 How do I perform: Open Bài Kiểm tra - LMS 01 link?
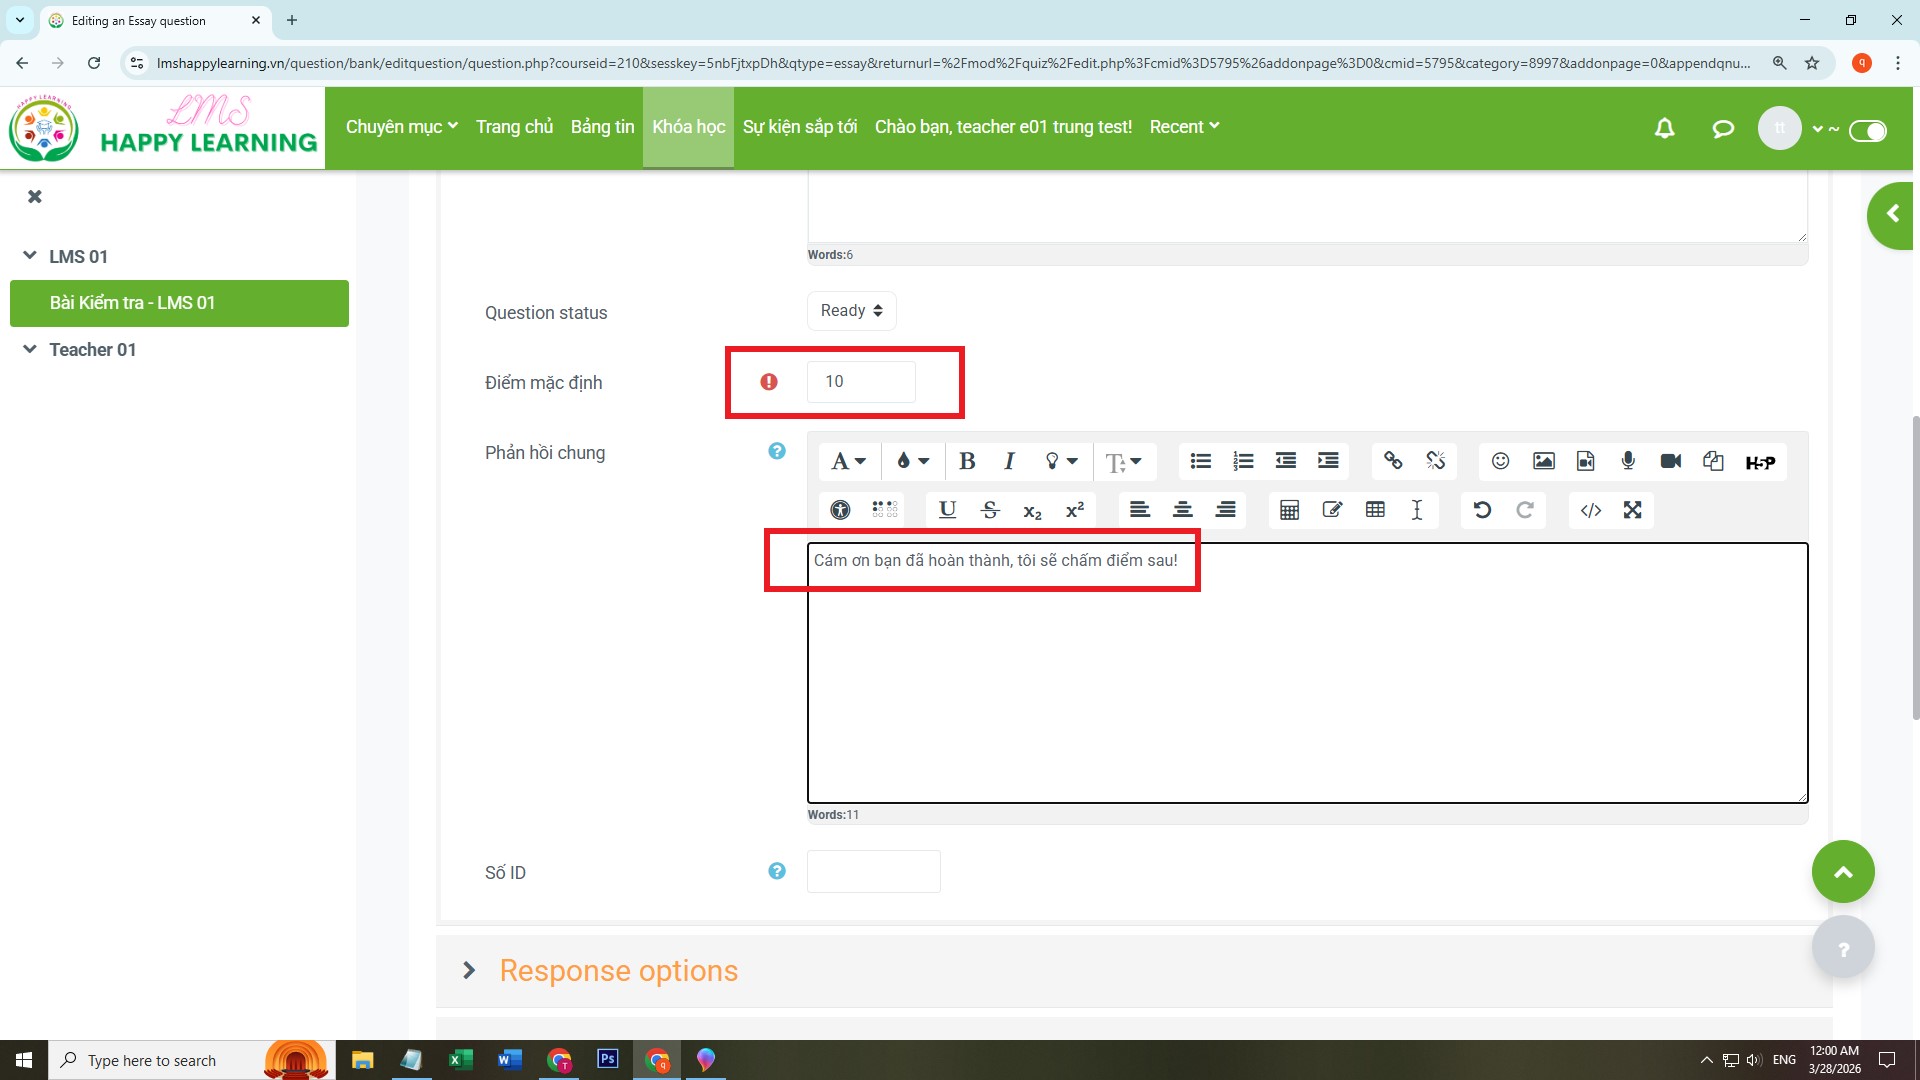[132, 303]
